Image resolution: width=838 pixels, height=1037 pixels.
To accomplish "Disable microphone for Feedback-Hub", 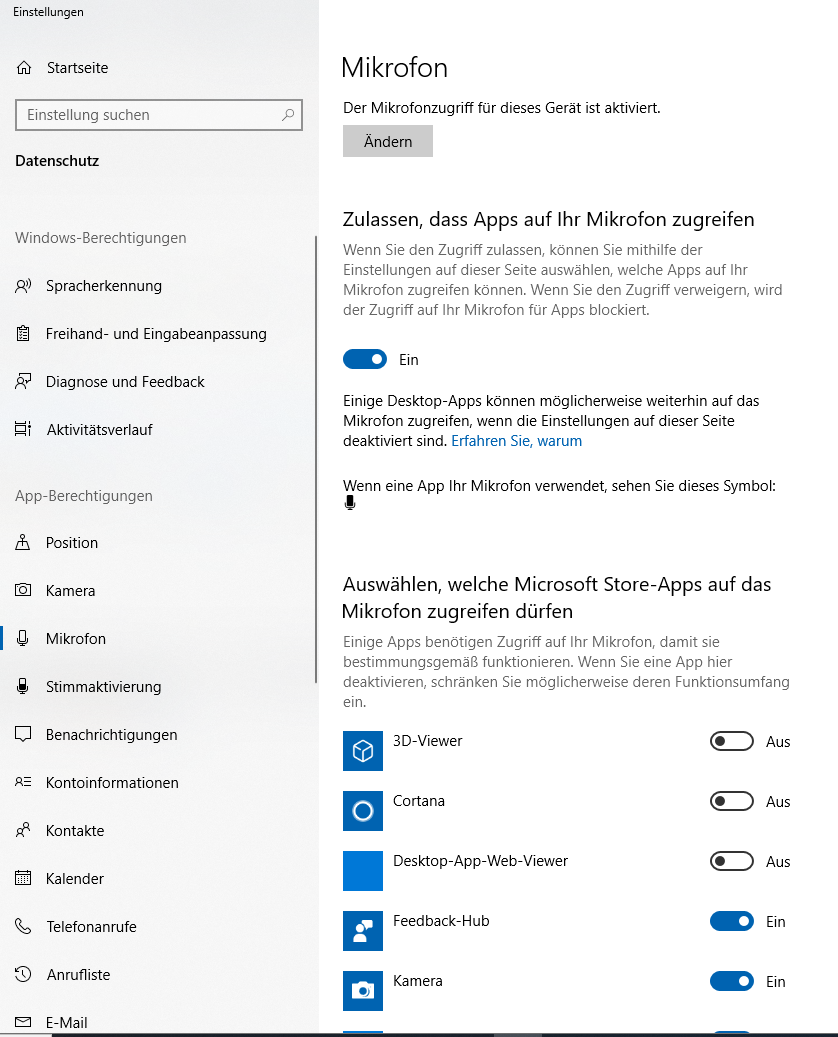I will (x=732, y=921).
